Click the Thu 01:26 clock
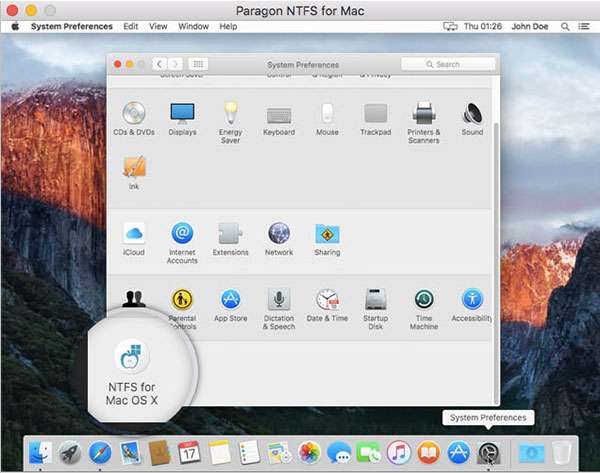Viewport: 600px width, 473px height. coord(483,26)
